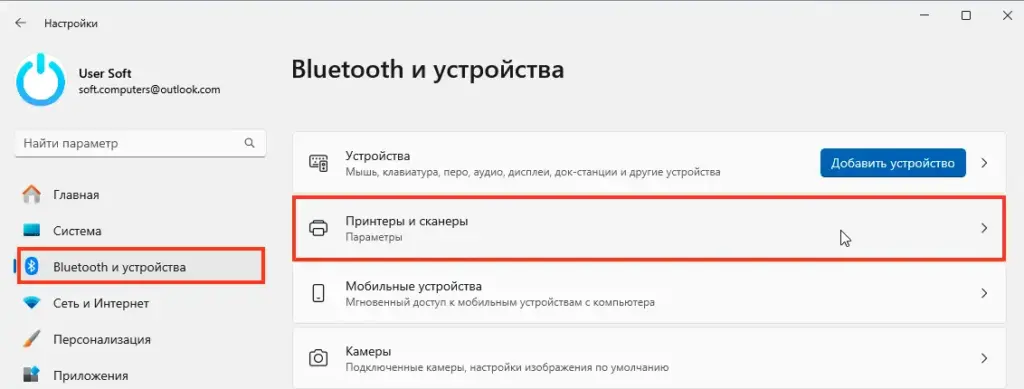Open Камеры settings chevron
The image size is (1024, 389).
(984, 358)
